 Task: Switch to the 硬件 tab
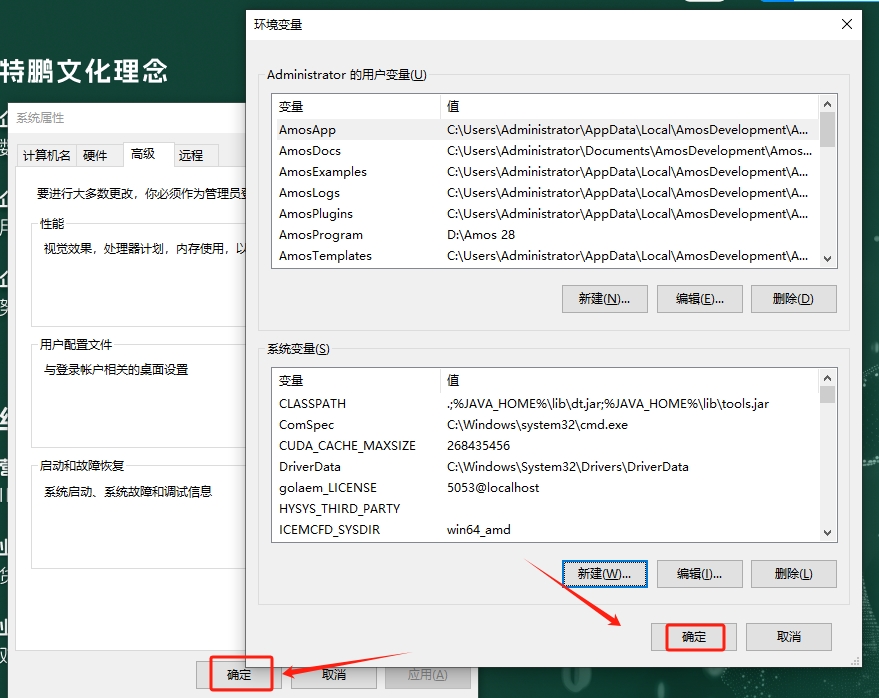[95, 155]
